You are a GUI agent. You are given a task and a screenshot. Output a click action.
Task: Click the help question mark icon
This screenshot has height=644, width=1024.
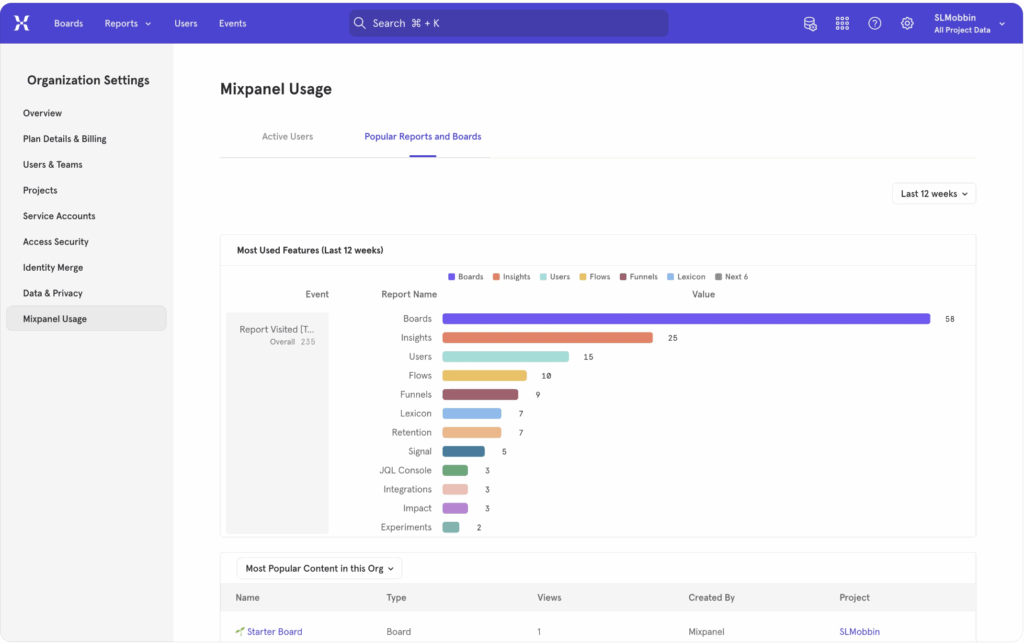(x=874, y=23)
